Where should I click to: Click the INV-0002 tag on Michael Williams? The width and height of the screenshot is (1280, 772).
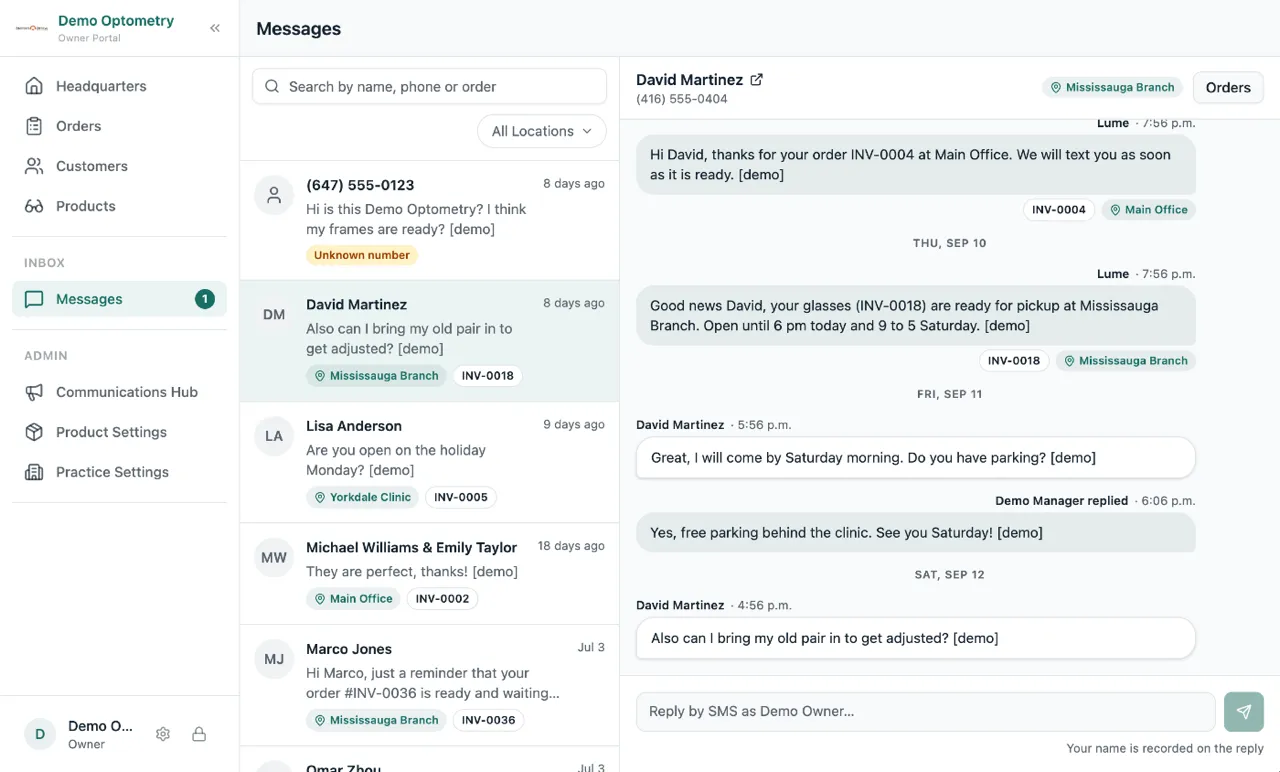pos(442,599)
